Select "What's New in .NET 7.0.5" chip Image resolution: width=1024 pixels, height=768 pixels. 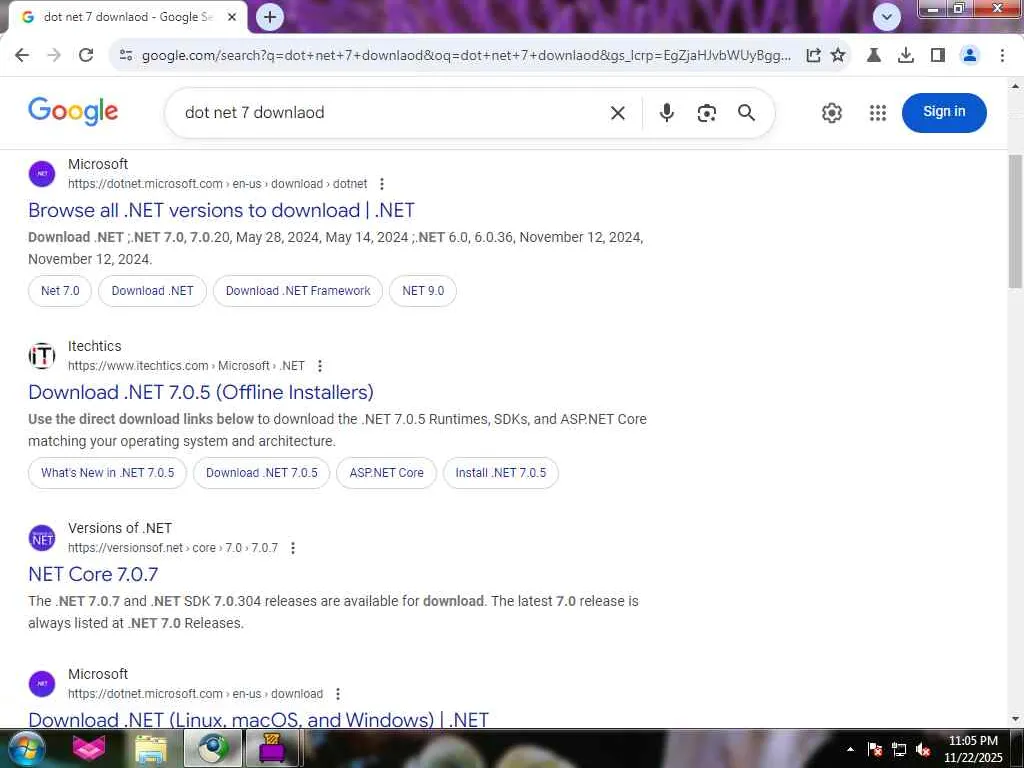[x=107, y=473]
